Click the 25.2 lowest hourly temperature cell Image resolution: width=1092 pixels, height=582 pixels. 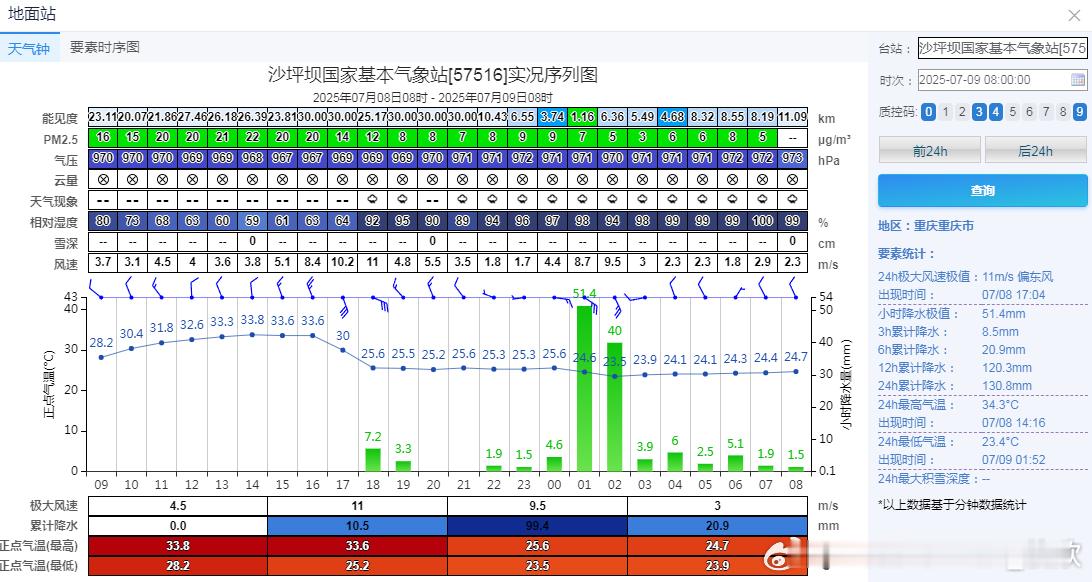[x=358, y=565]
